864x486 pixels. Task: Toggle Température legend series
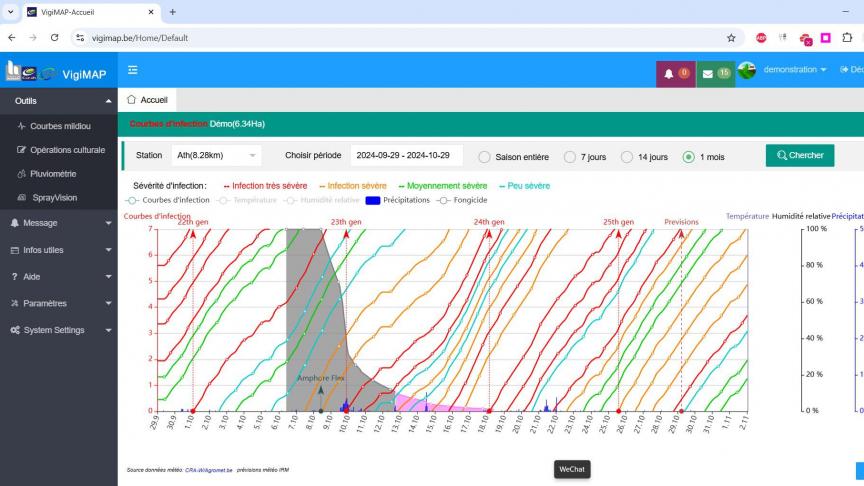point(247,200)
